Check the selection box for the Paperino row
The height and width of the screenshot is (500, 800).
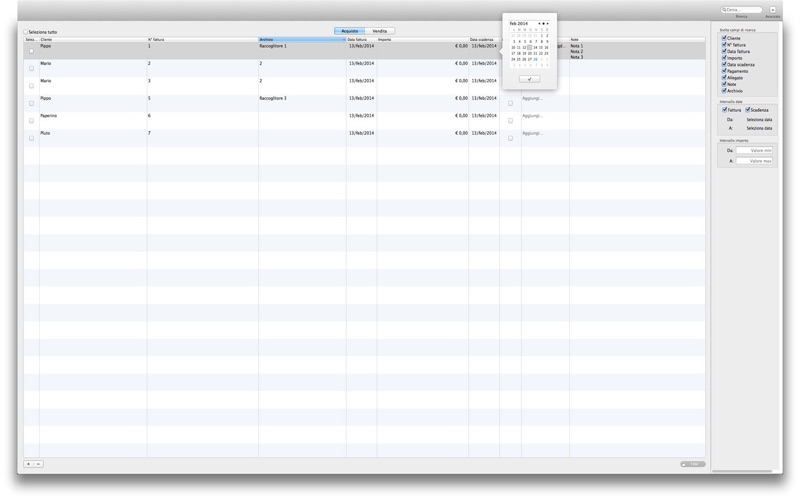click(32, 121)
